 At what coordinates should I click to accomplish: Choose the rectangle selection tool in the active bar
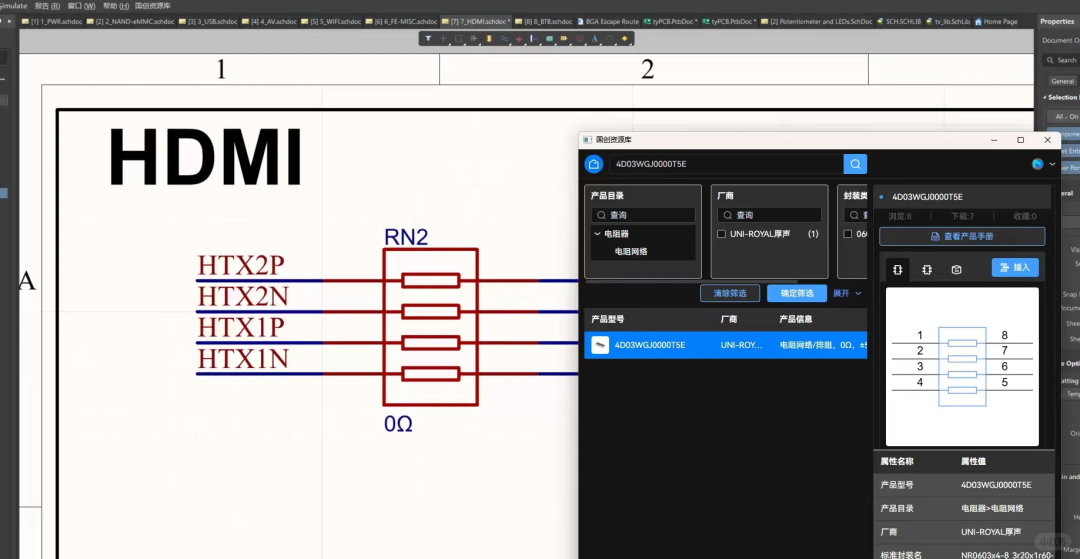tap(459, 39)
